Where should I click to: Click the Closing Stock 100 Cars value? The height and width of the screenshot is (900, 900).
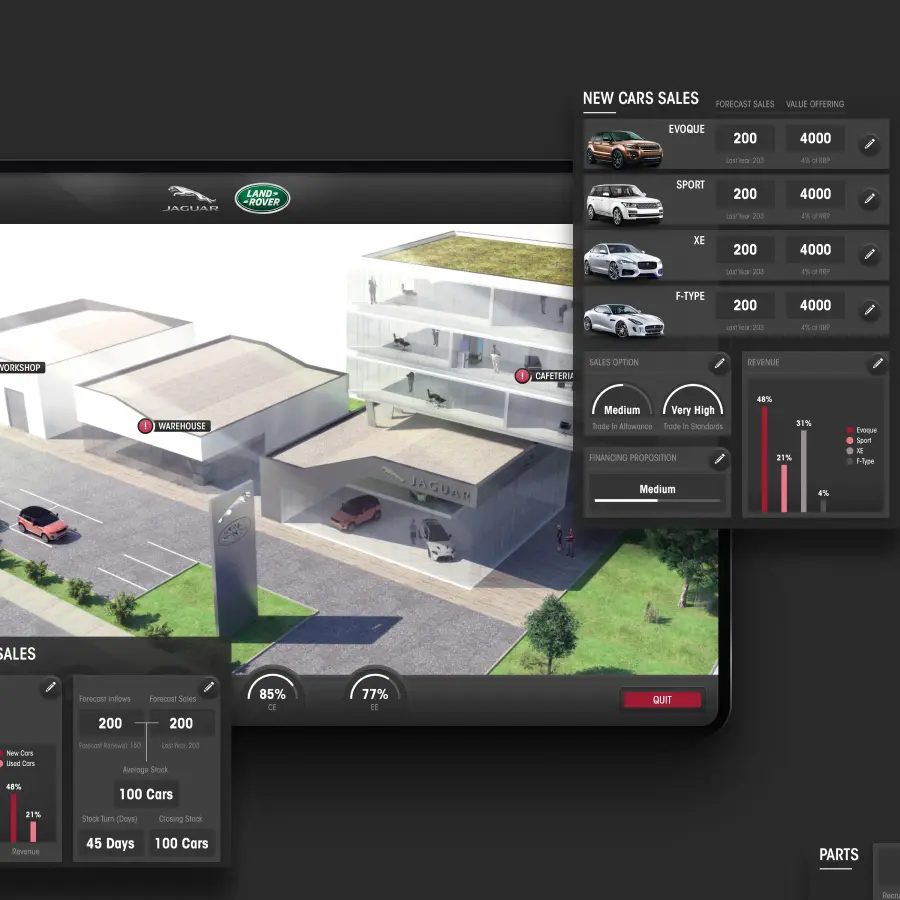(181, 843)
